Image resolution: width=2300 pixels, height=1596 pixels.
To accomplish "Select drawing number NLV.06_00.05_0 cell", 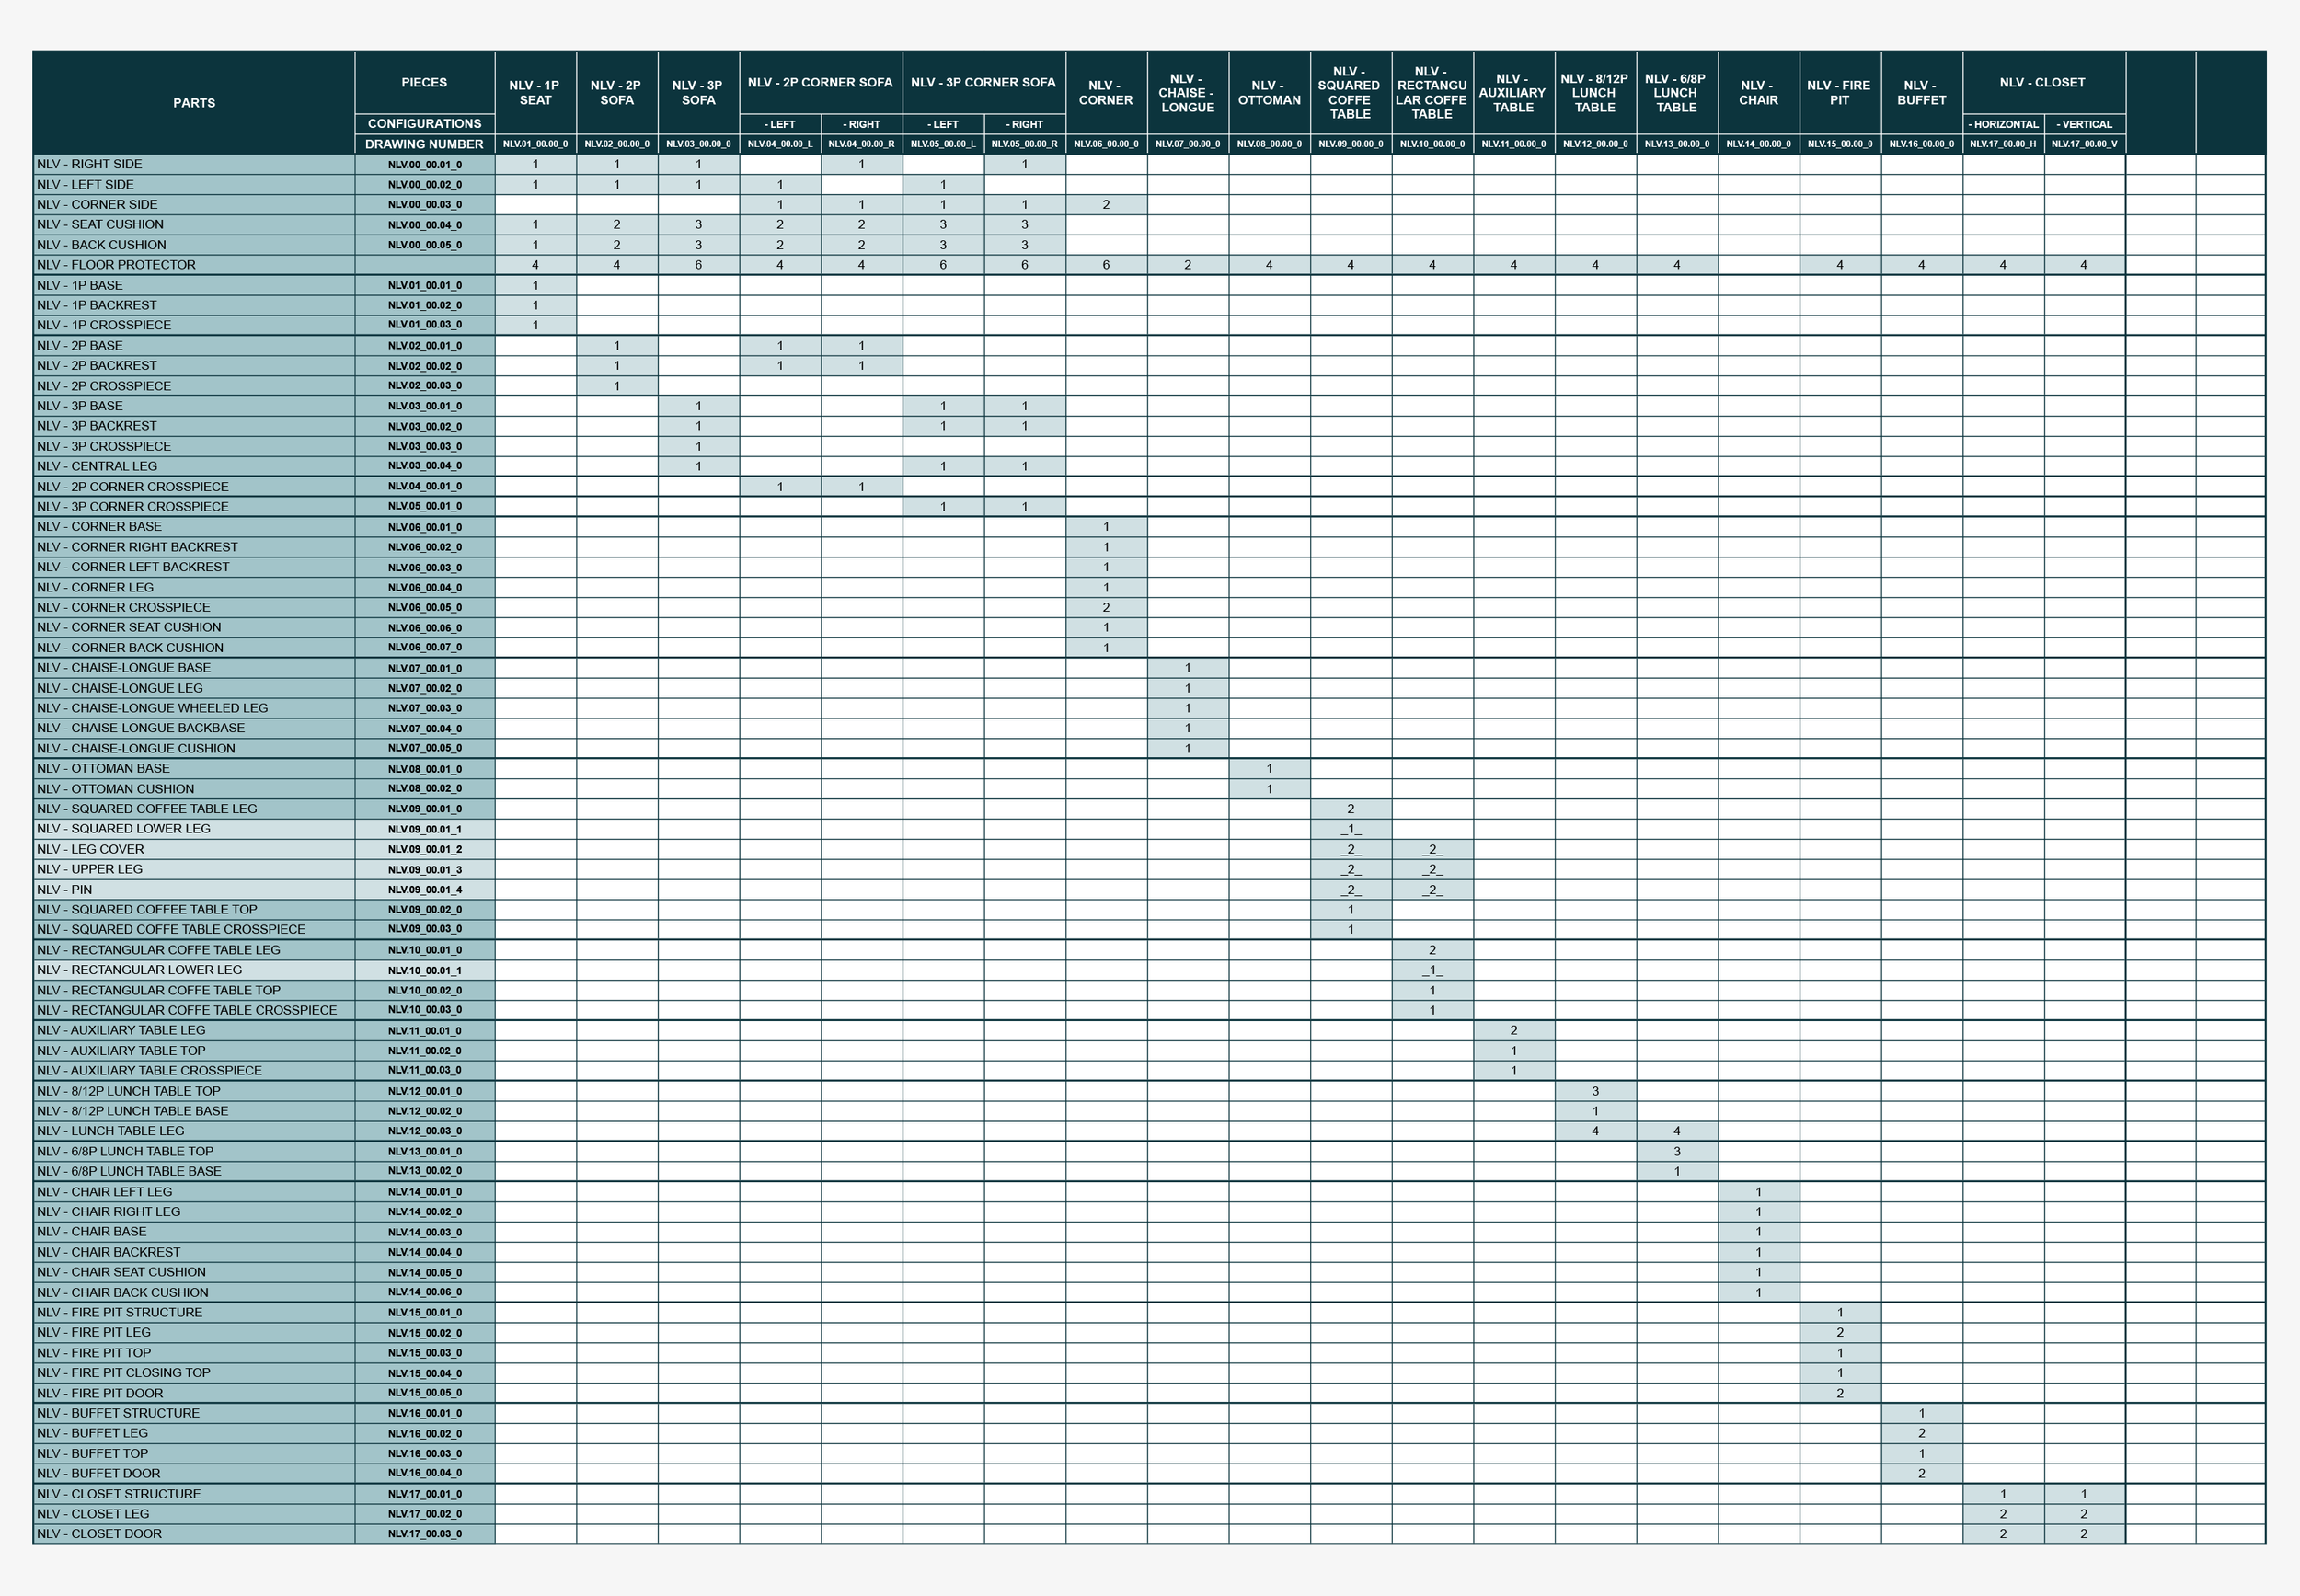I will coord(424,608).
